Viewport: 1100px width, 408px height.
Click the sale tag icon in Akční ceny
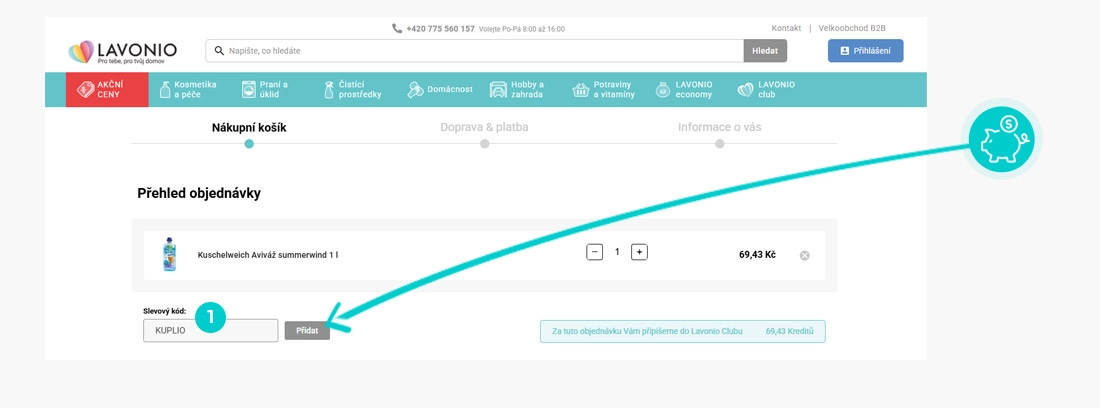[x=86, y=90]
